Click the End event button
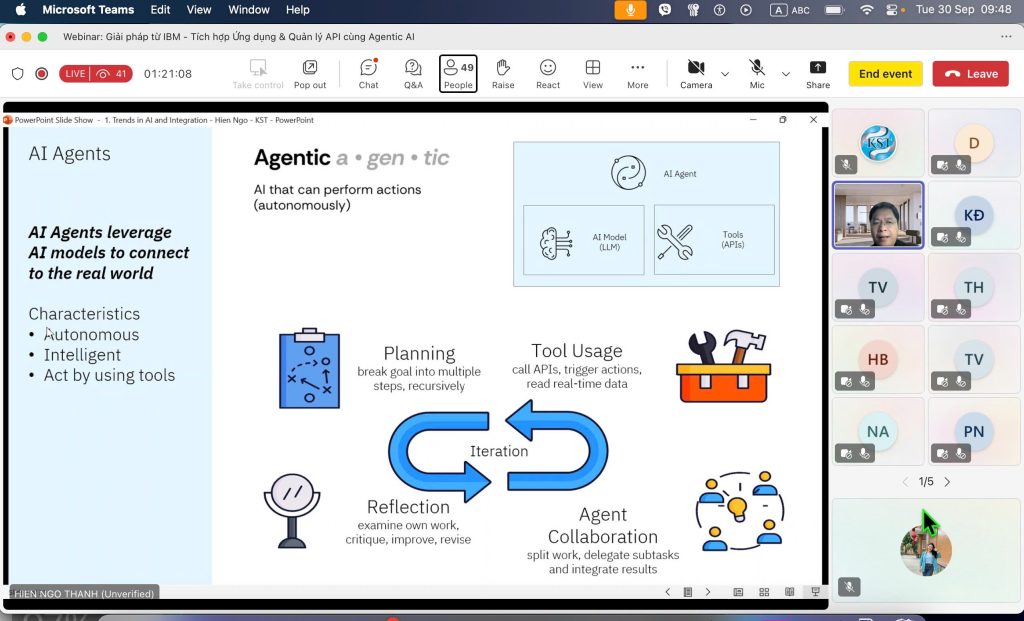Image resolution: width=1024 pixels, height=621 pixels. 885,74
